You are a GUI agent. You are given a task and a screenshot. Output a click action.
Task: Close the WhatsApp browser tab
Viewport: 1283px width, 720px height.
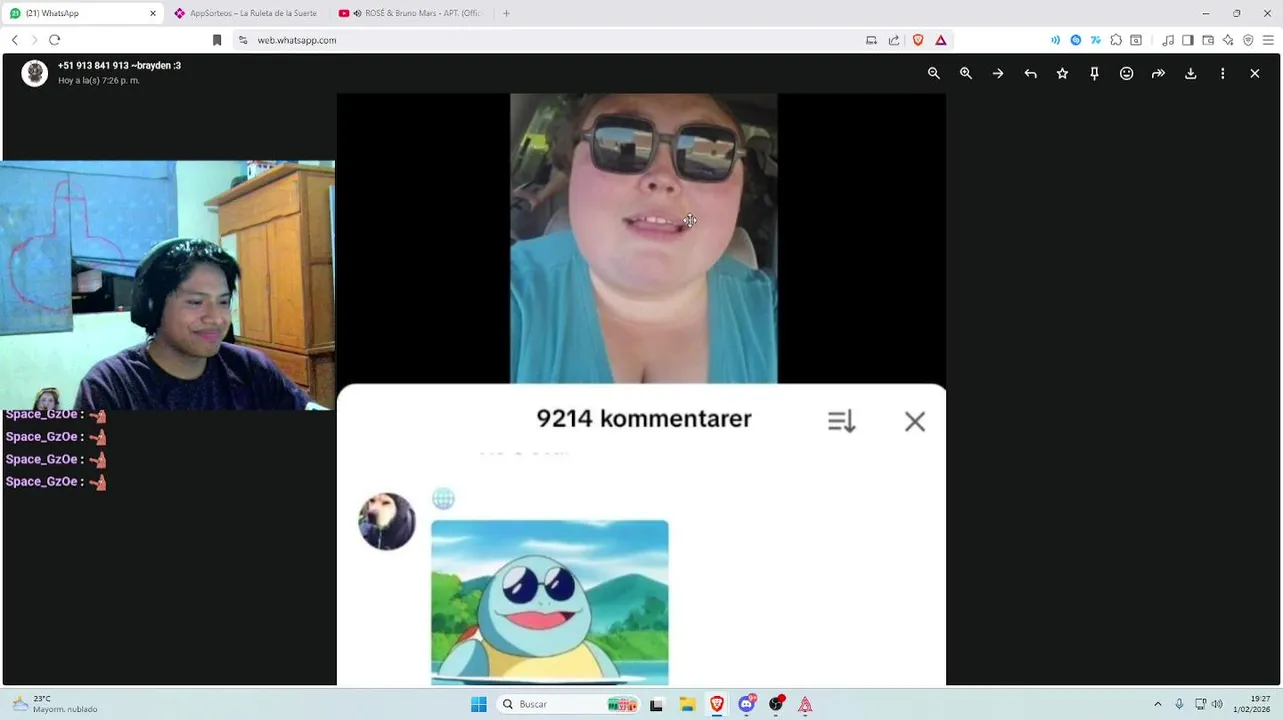(153, 13)
